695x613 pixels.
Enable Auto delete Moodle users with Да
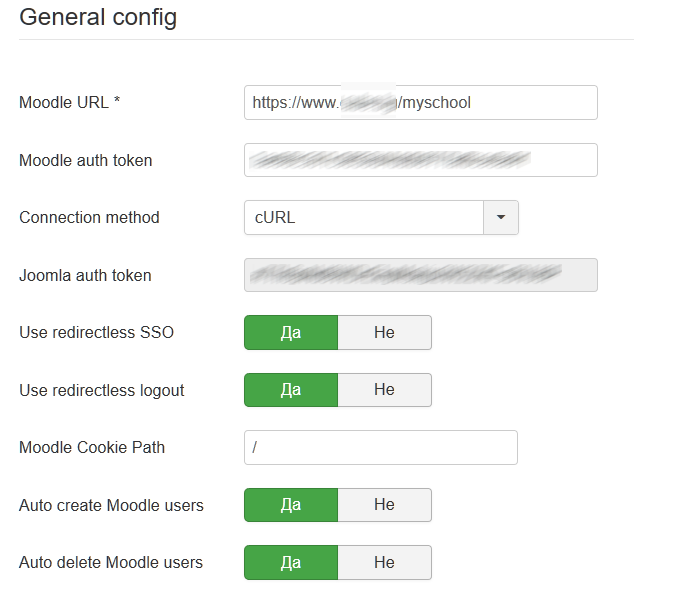[291, 562]
